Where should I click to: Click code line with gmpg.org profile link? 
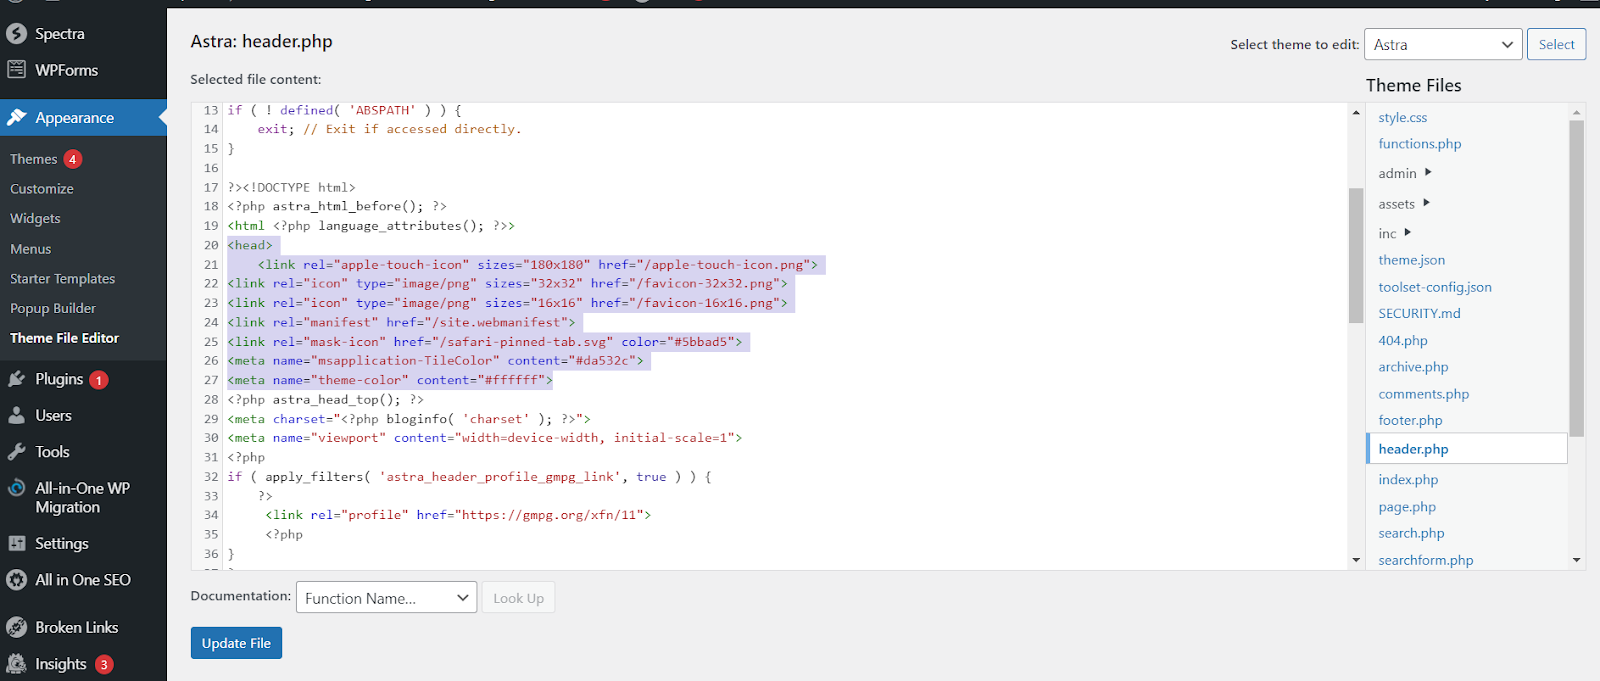tap(458, 515)
